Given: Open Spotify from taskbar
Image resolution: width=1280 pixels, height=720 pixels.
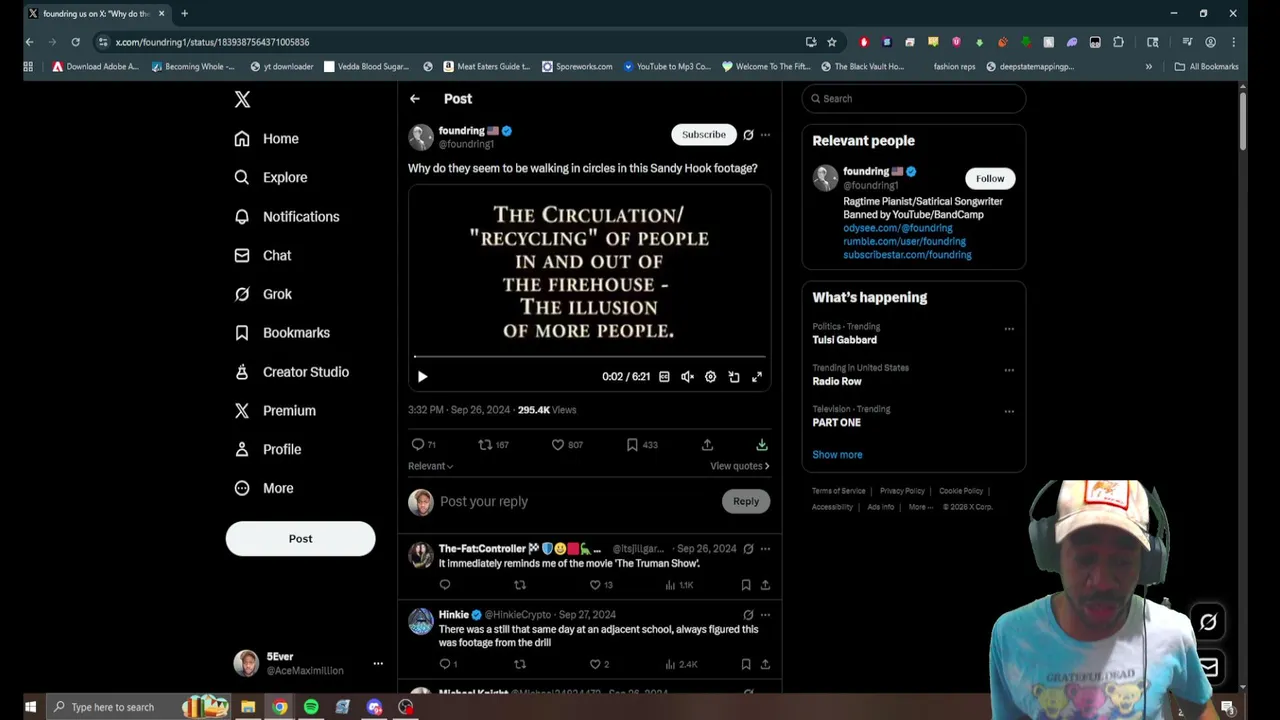Looking at the screenshot, I should 311,707.
